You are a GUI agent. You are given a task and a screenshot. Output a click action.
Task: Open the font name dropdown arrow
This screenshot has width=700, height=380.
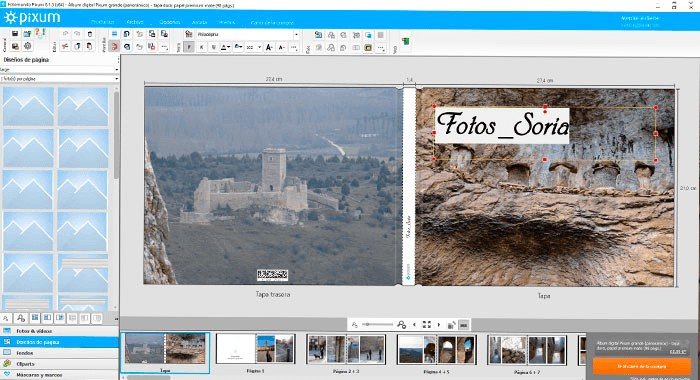[296, 34]
